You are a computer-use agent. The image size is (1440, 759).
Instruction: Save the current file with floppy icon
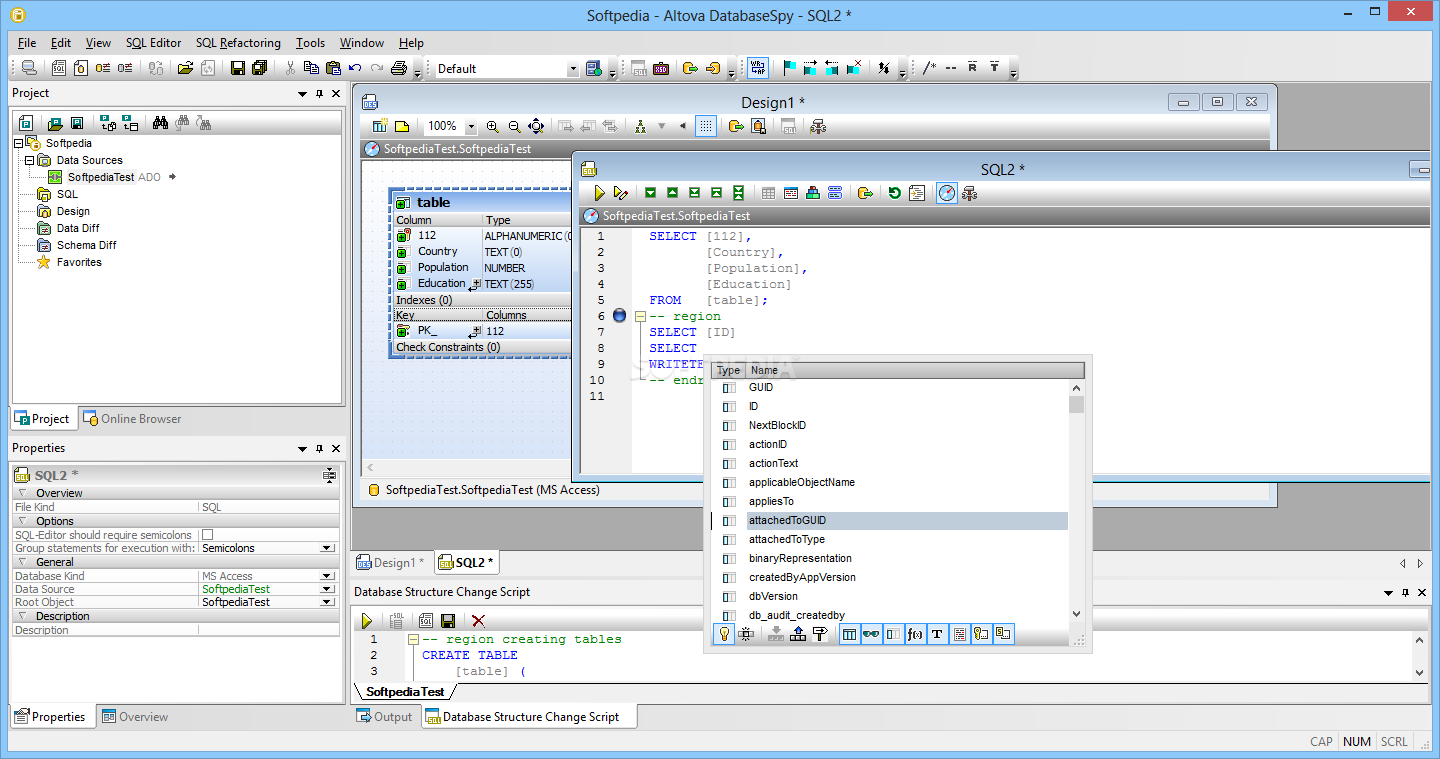[238, 68]
